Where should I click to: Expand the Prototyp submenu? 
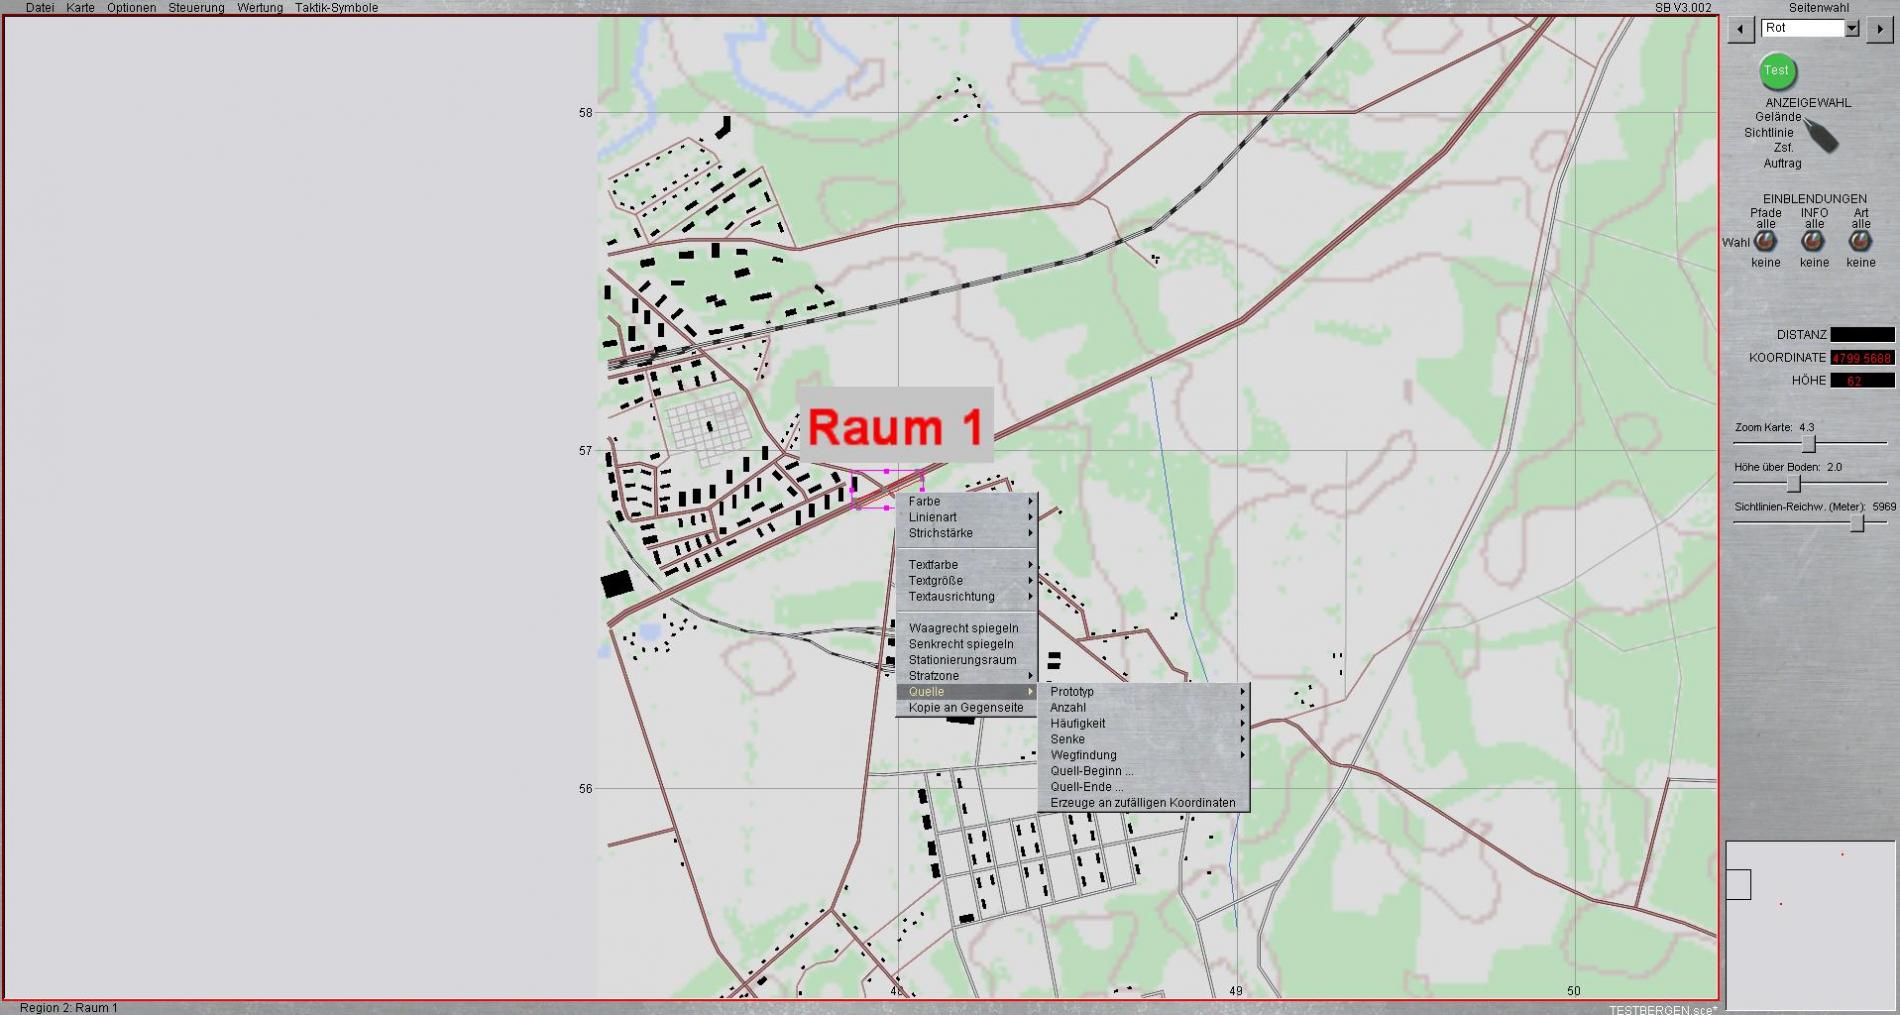pos(1145,691)
